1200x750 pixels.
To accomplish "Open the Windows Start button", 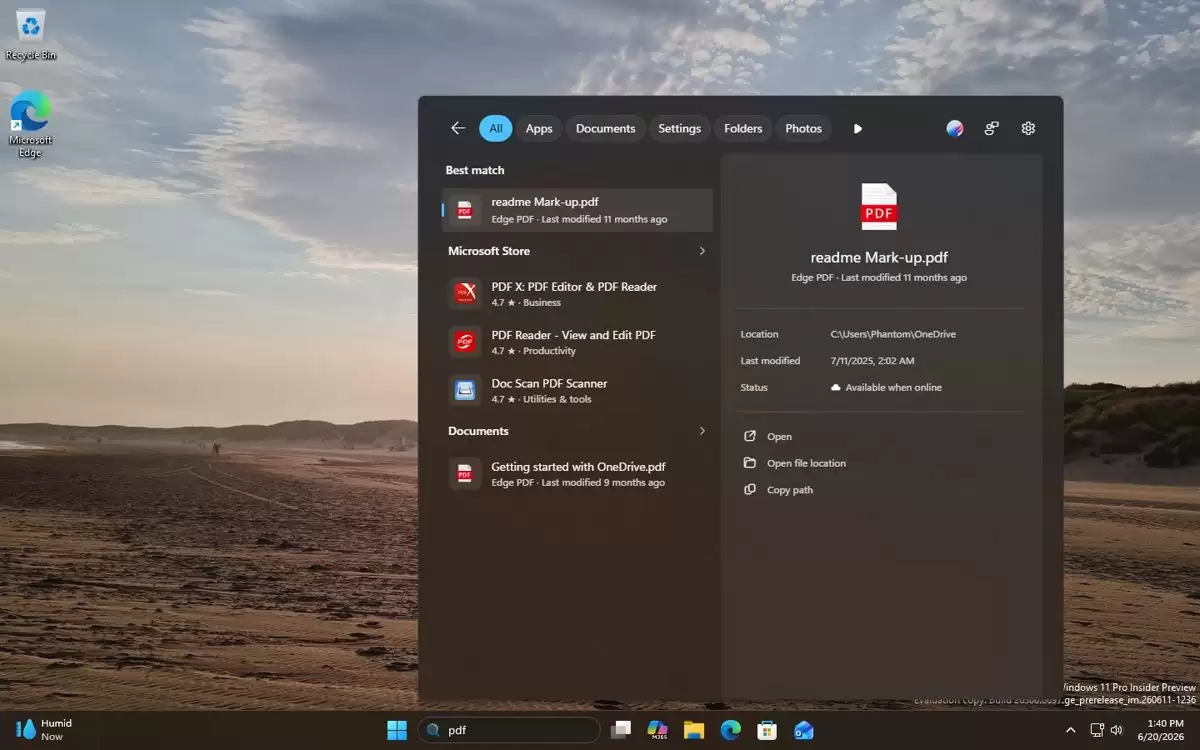I will (x=397, y=730).
